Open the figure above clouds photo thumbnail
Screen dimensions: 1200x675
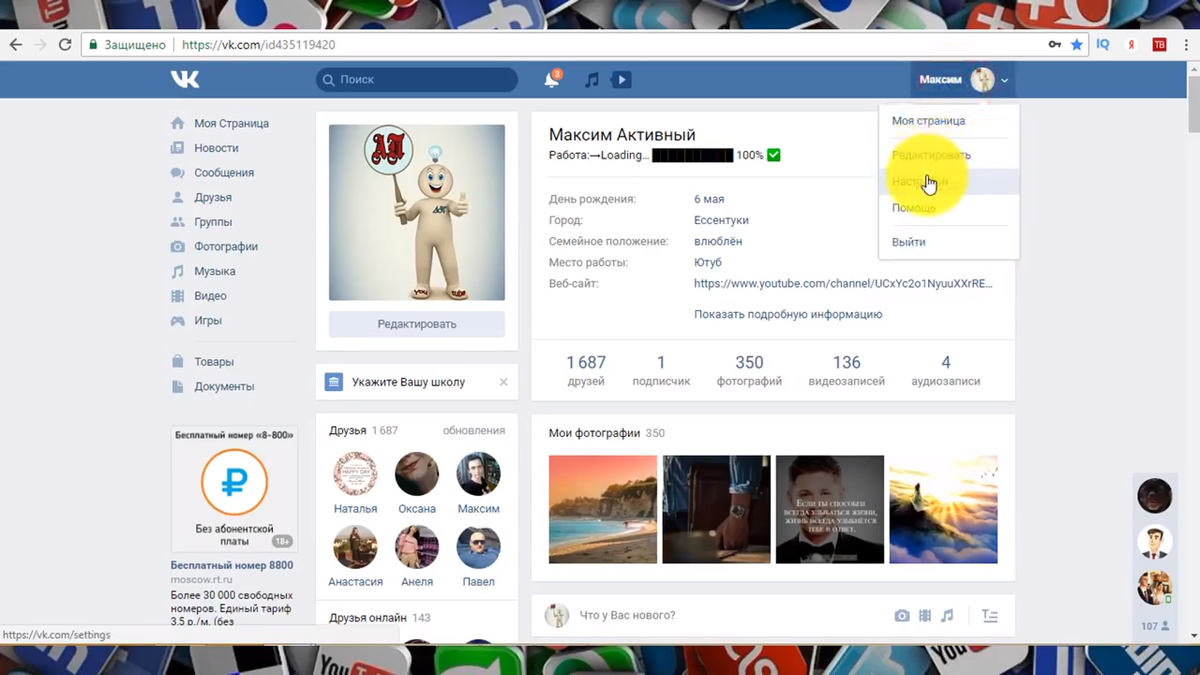click(943, 510)
